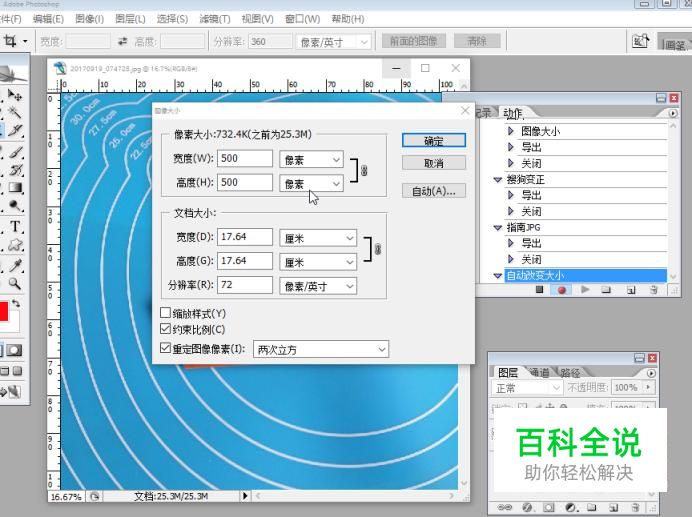This screenshot has height=517, width=692.
Task: Open document width unit dropdown (厘米)
Action: (318, 238)
